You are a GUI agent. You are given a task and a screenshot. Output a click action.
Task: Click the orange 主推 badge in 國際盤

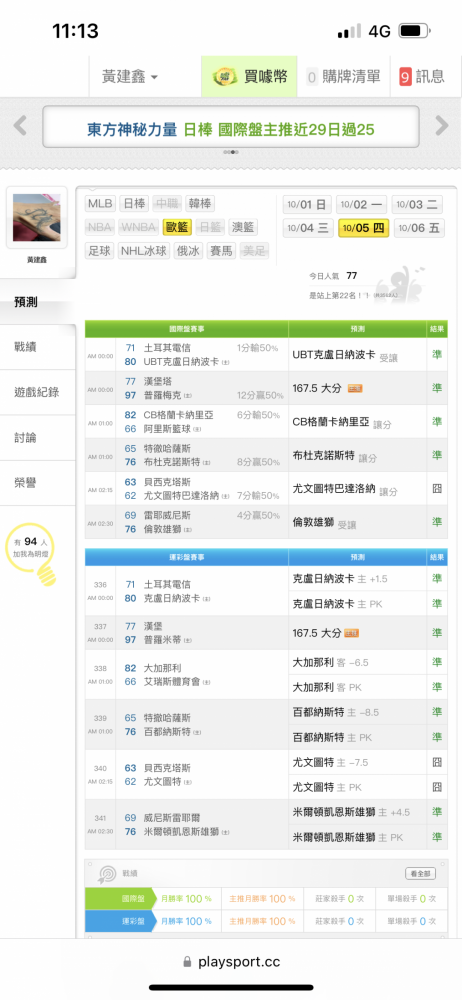pos(355,388)
